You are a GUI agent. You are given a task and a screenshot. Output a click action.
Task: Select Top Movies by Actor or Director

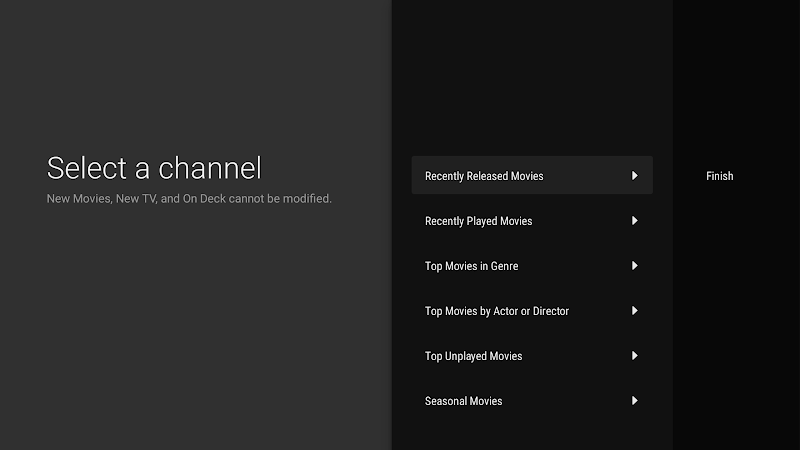coord(496,311)
